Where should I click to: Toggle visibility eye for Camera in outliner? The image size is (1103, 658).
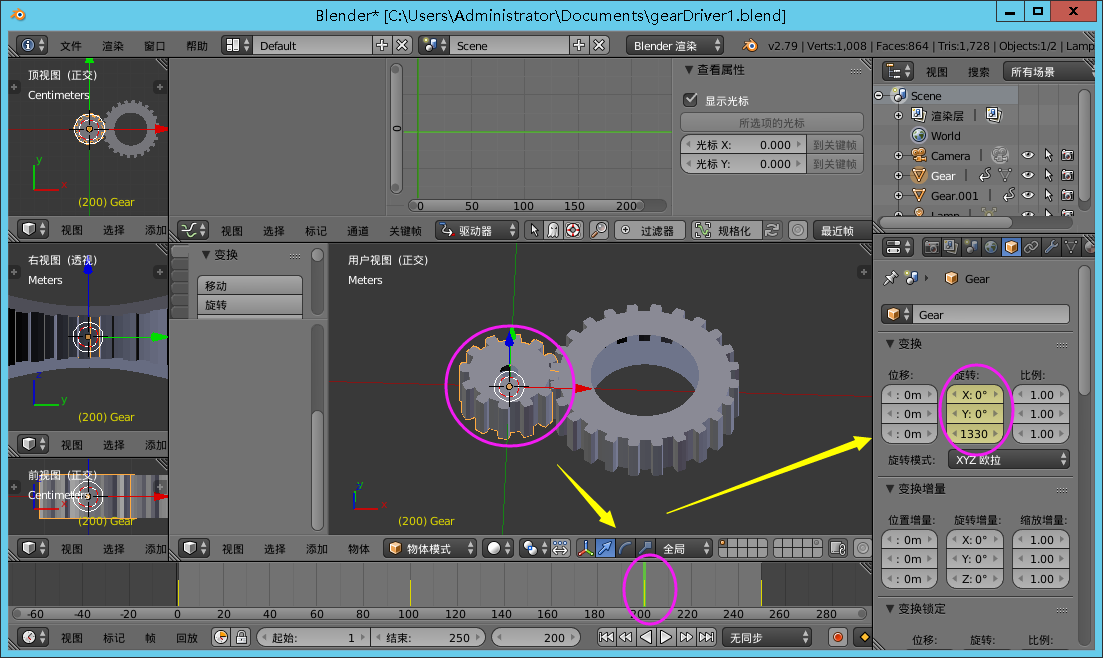(x=1028, y=156)
